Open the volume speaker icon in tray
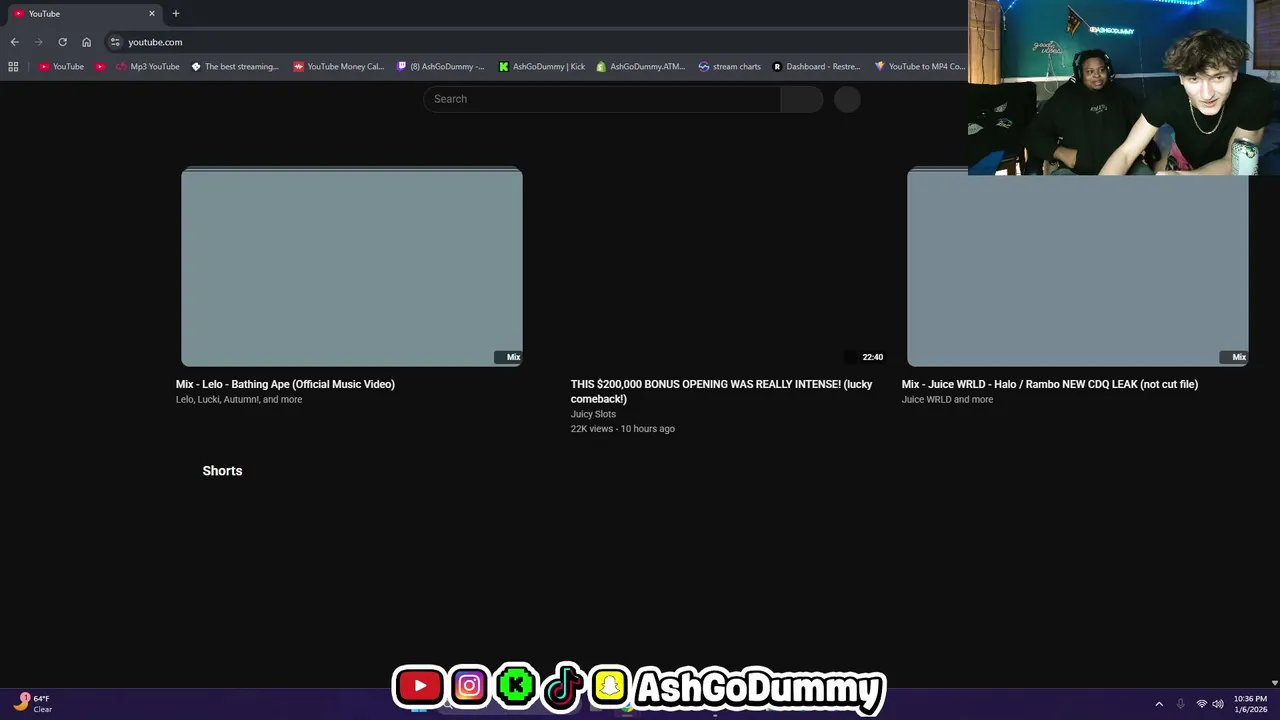The width and height of the screenshot is (1280, 720). [1217, 704]
